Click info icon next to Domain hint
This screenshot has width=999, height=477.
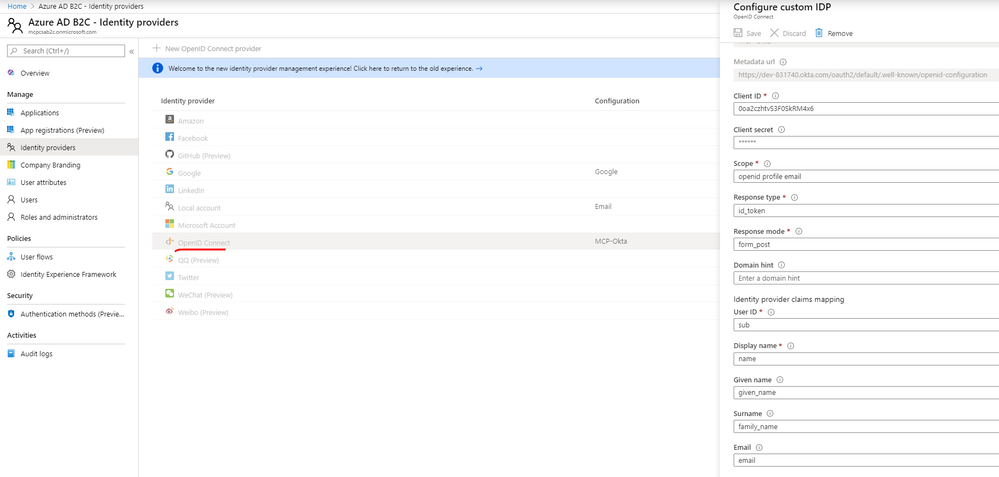(782, 265)
